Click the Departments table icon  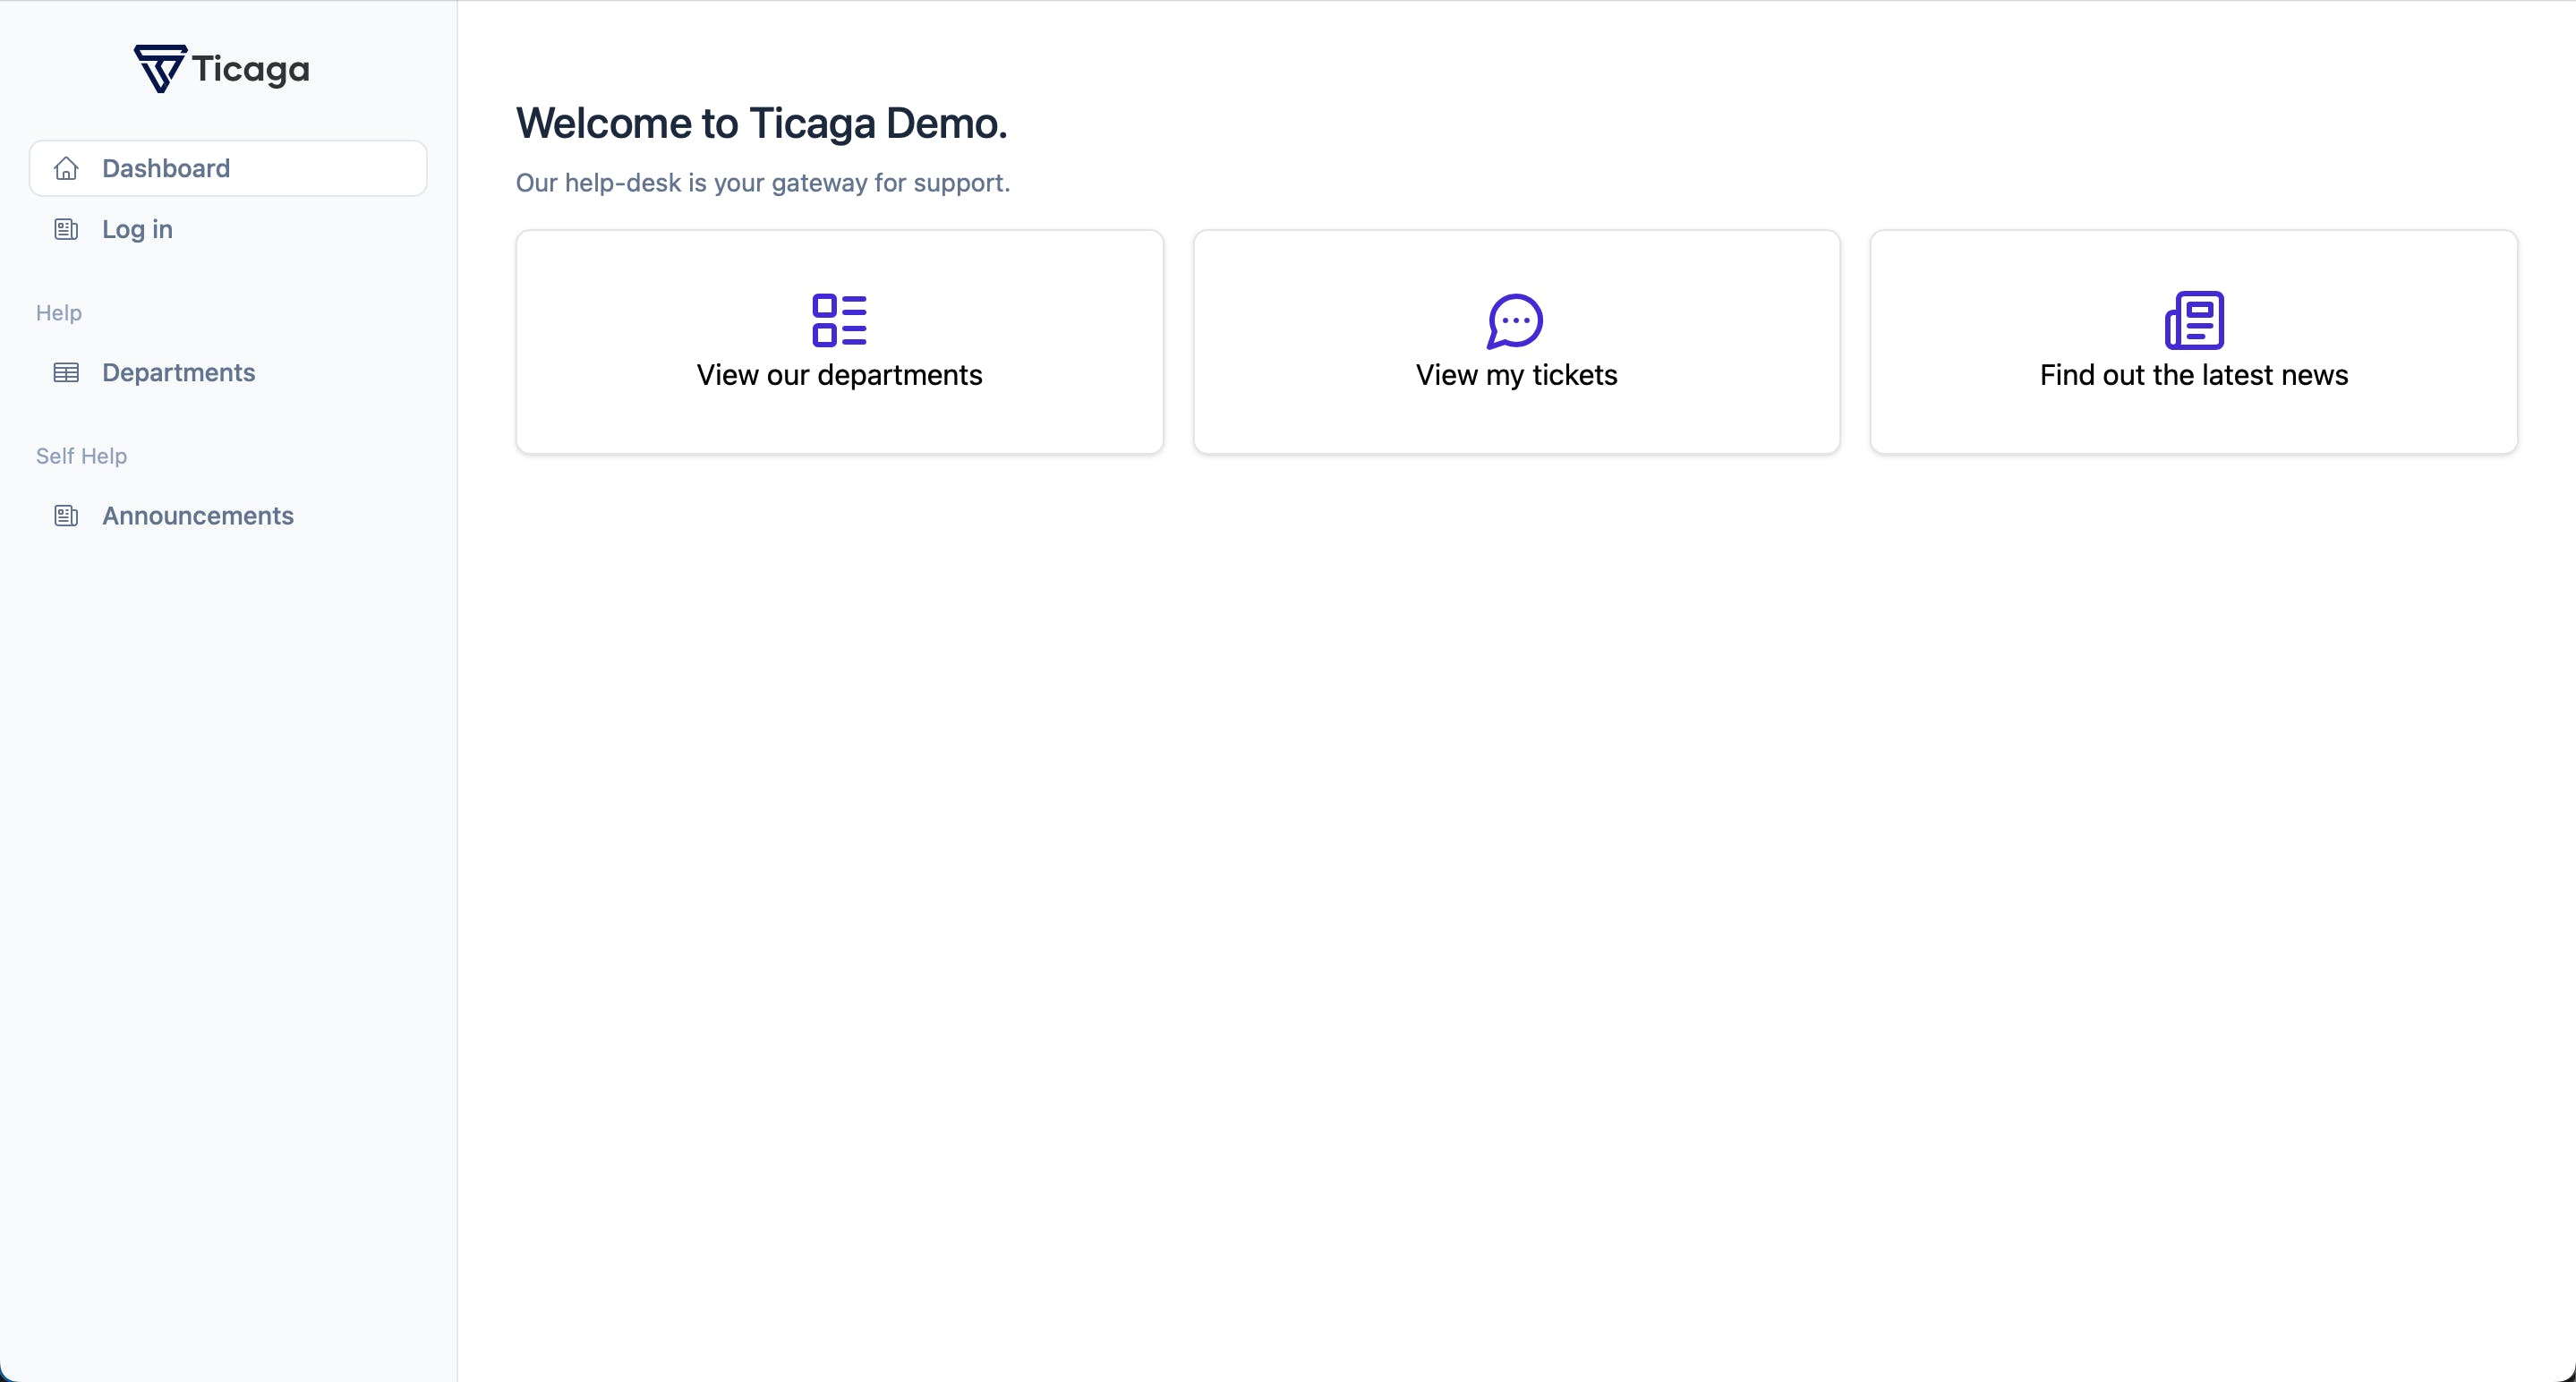tap(66, 373)
